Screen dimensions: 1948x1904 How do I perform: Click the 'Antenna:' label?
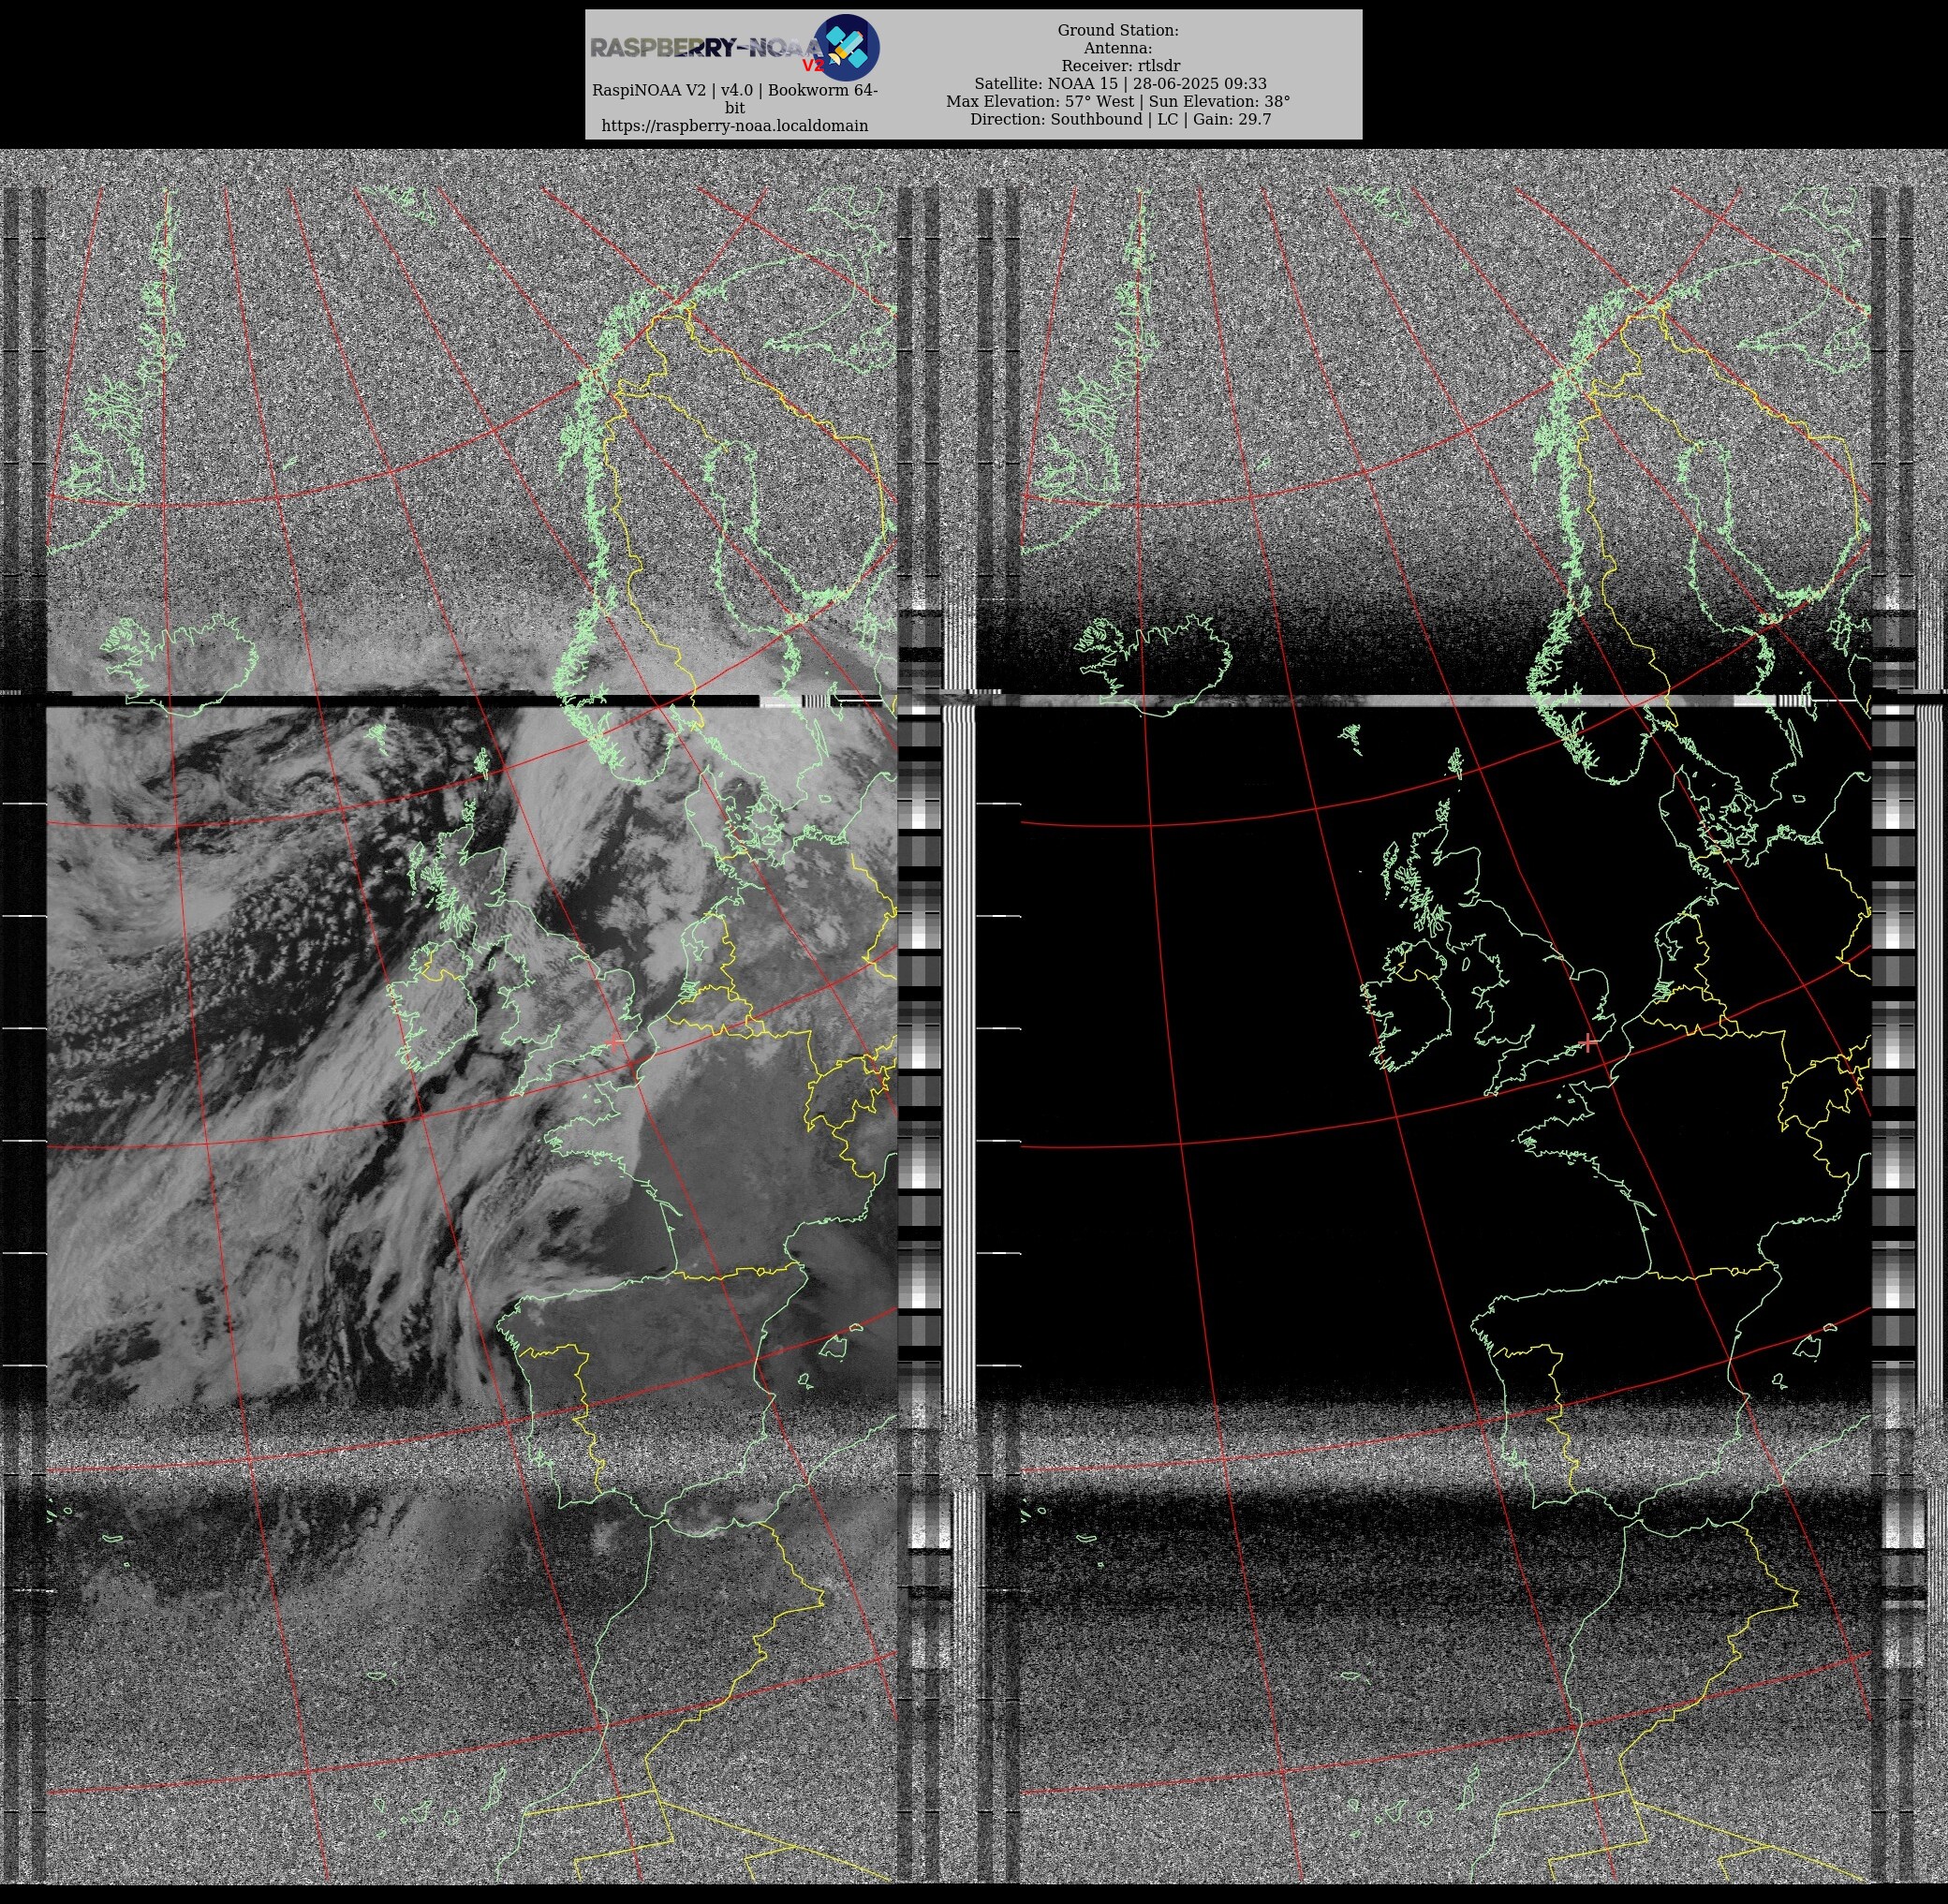pyautogui.click(x=1118, y=48)
